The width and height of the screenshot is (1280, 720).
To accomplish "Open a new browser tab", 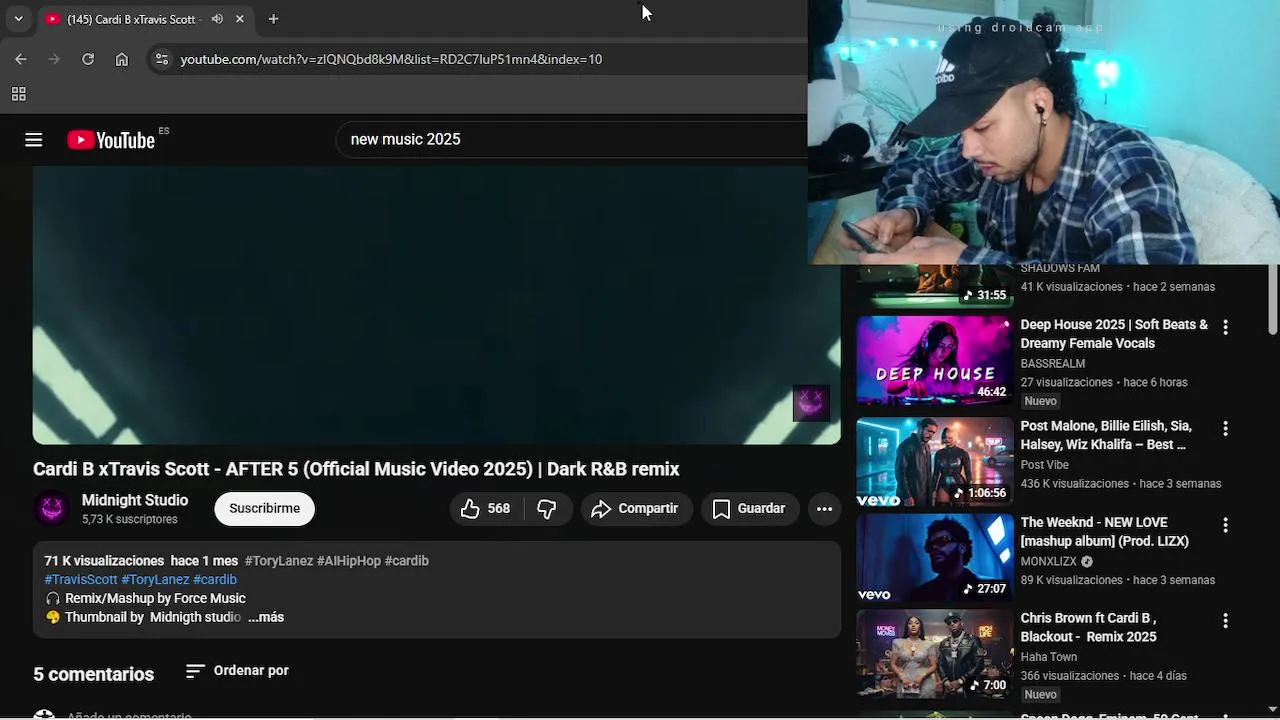I will pyautogui.click(x=273, y=19).
